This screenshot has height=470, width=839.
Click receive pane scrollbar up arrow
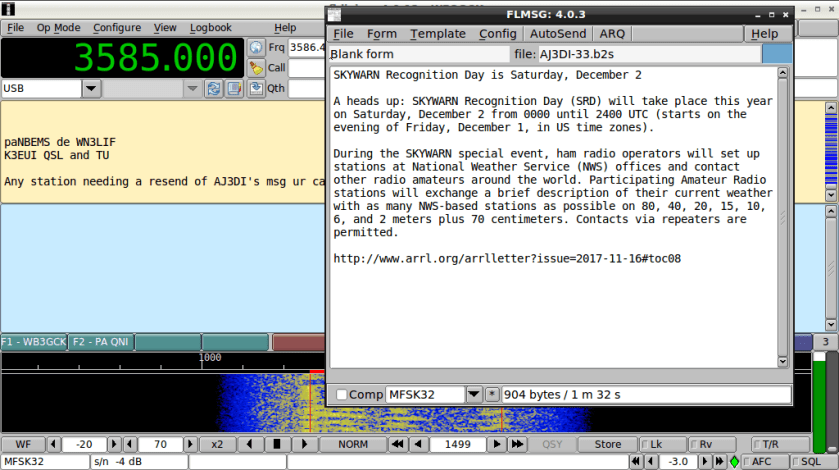[831, 108]
